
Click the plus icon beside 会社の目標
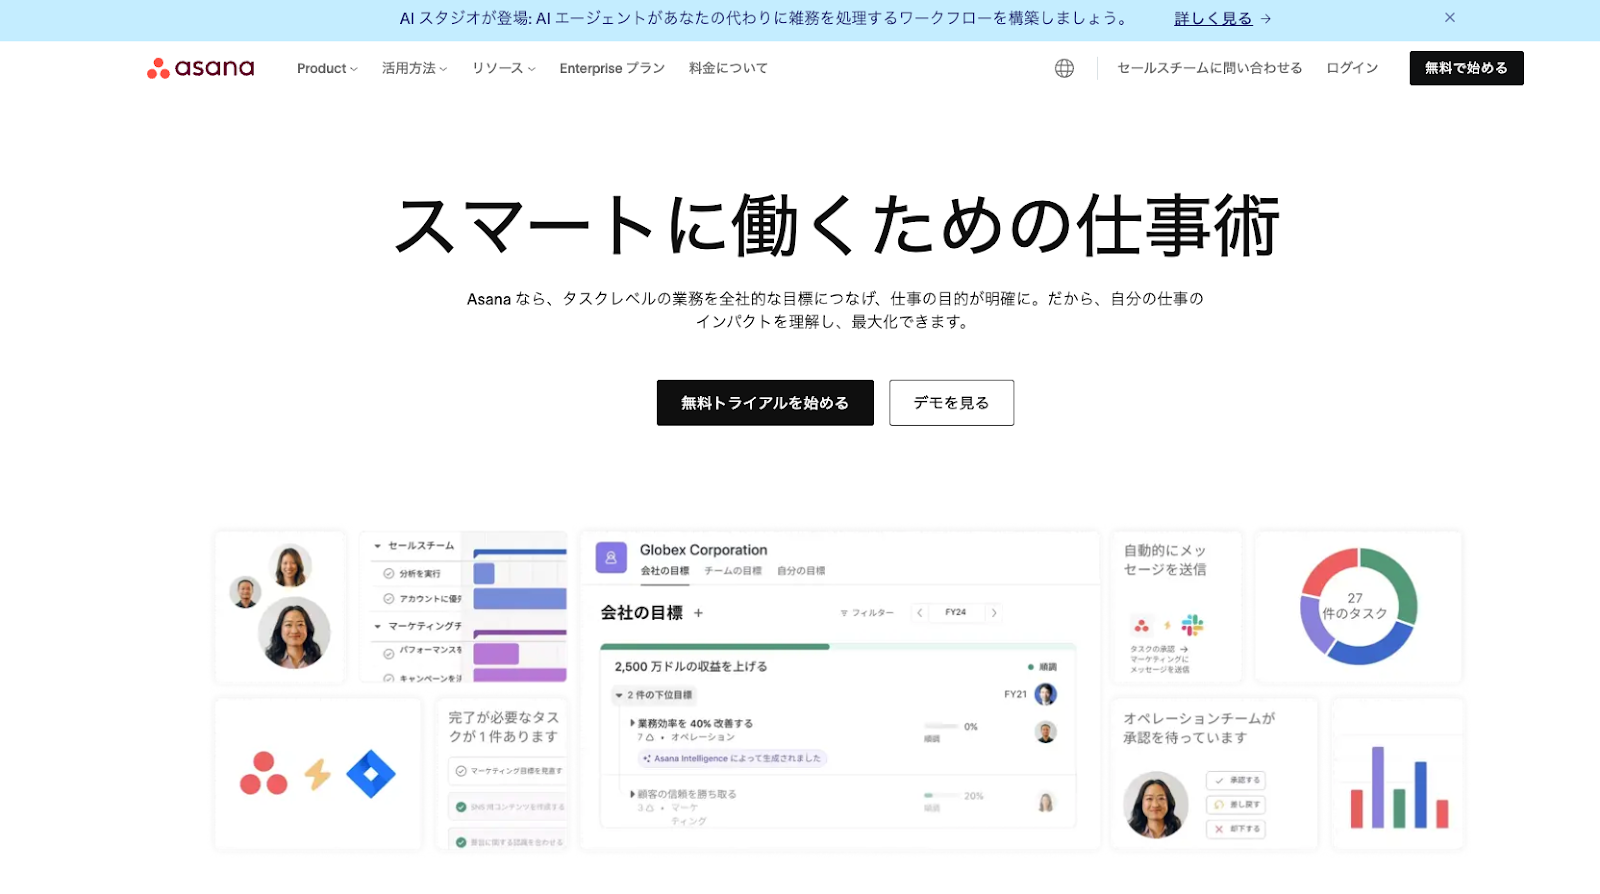click(x=698, y=613)
